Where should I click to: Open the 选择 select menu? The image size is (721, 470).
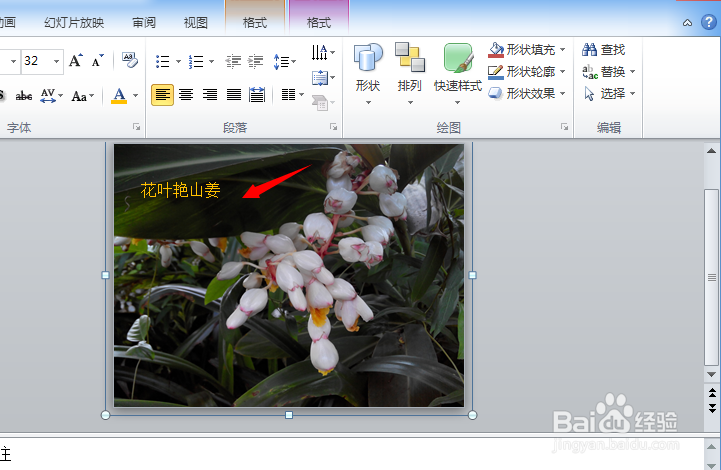tap(609, 94)
